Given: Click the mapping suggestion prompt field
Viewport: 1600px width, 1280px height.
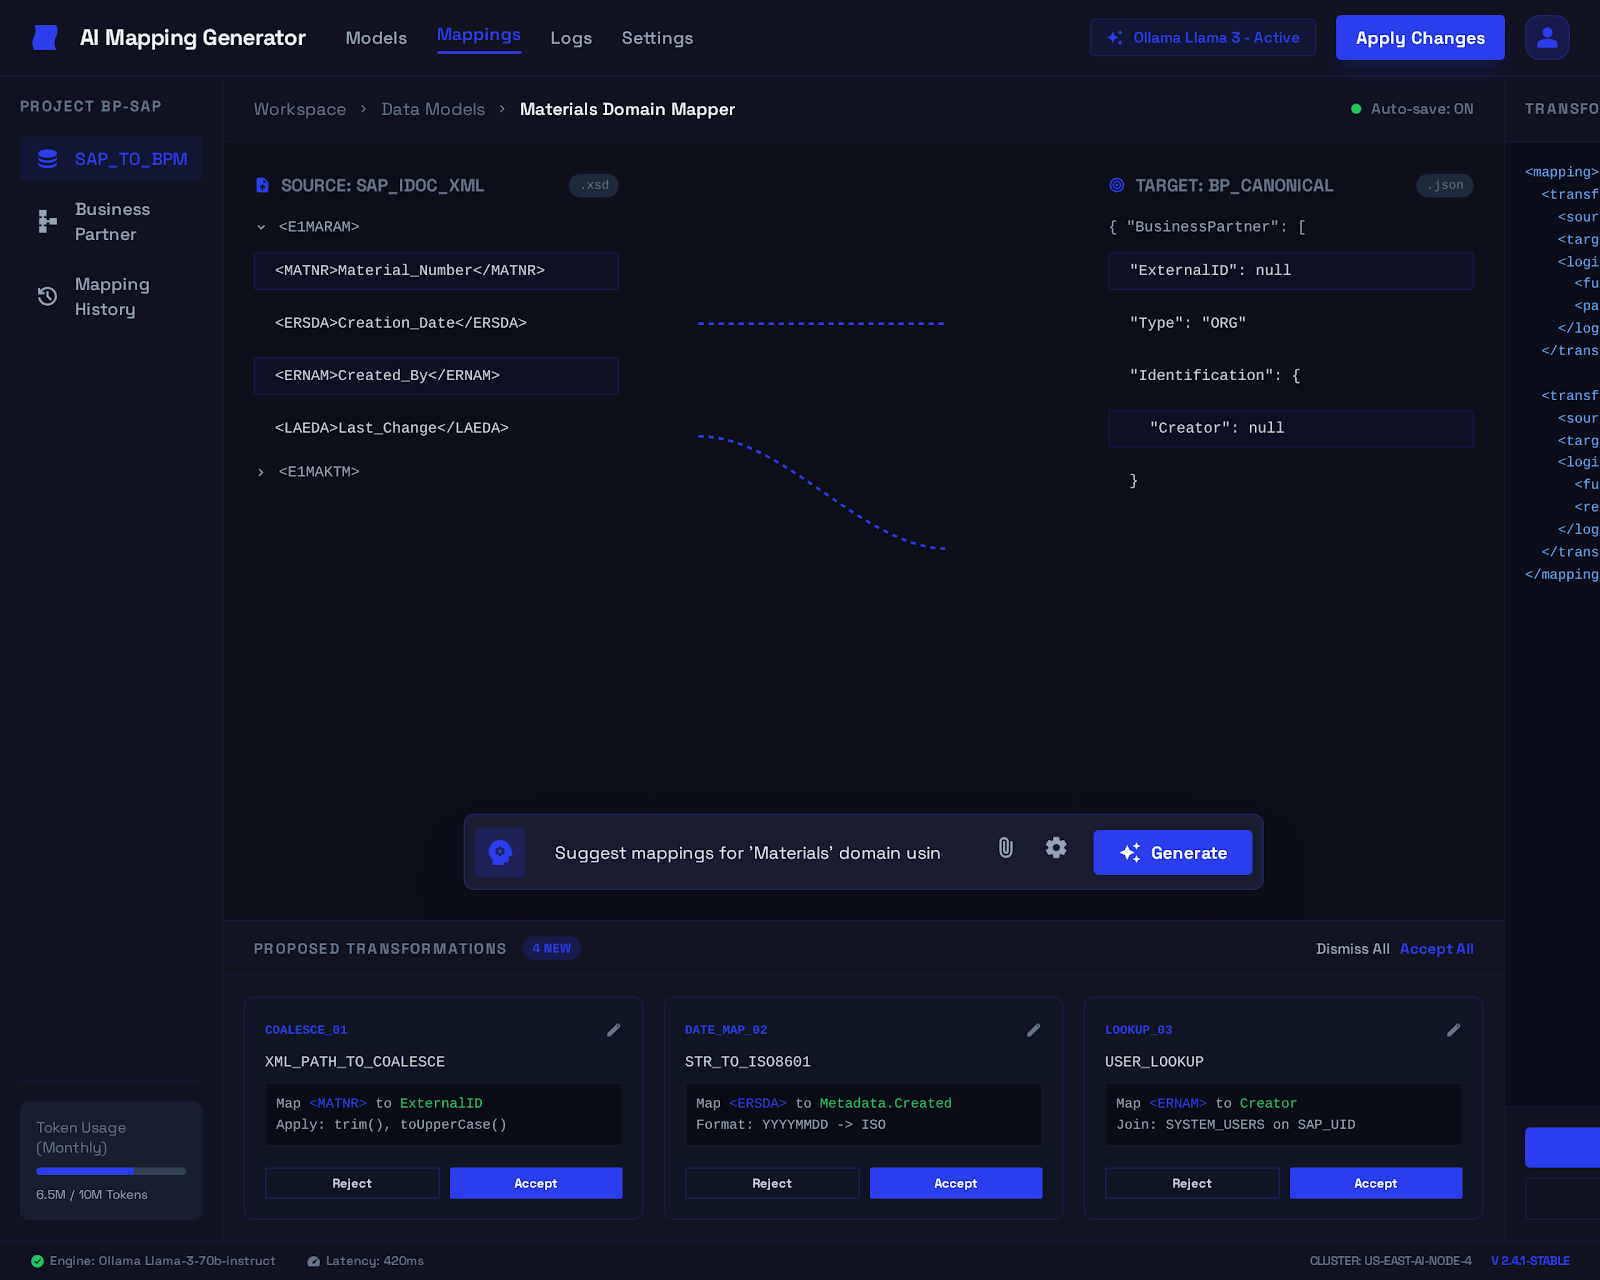Looking at the screenshot, I should coord(750,852).
